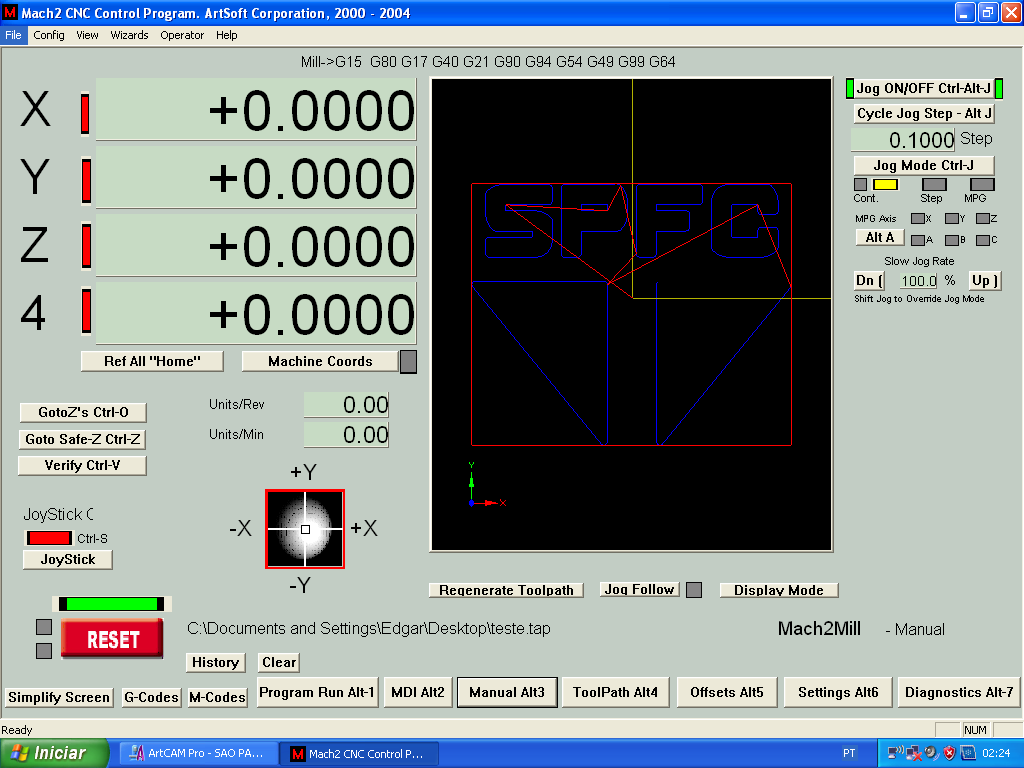Click the X axis DRO value
The height and width of the screenshot is (768, 1024).
[x=256, y=110]
